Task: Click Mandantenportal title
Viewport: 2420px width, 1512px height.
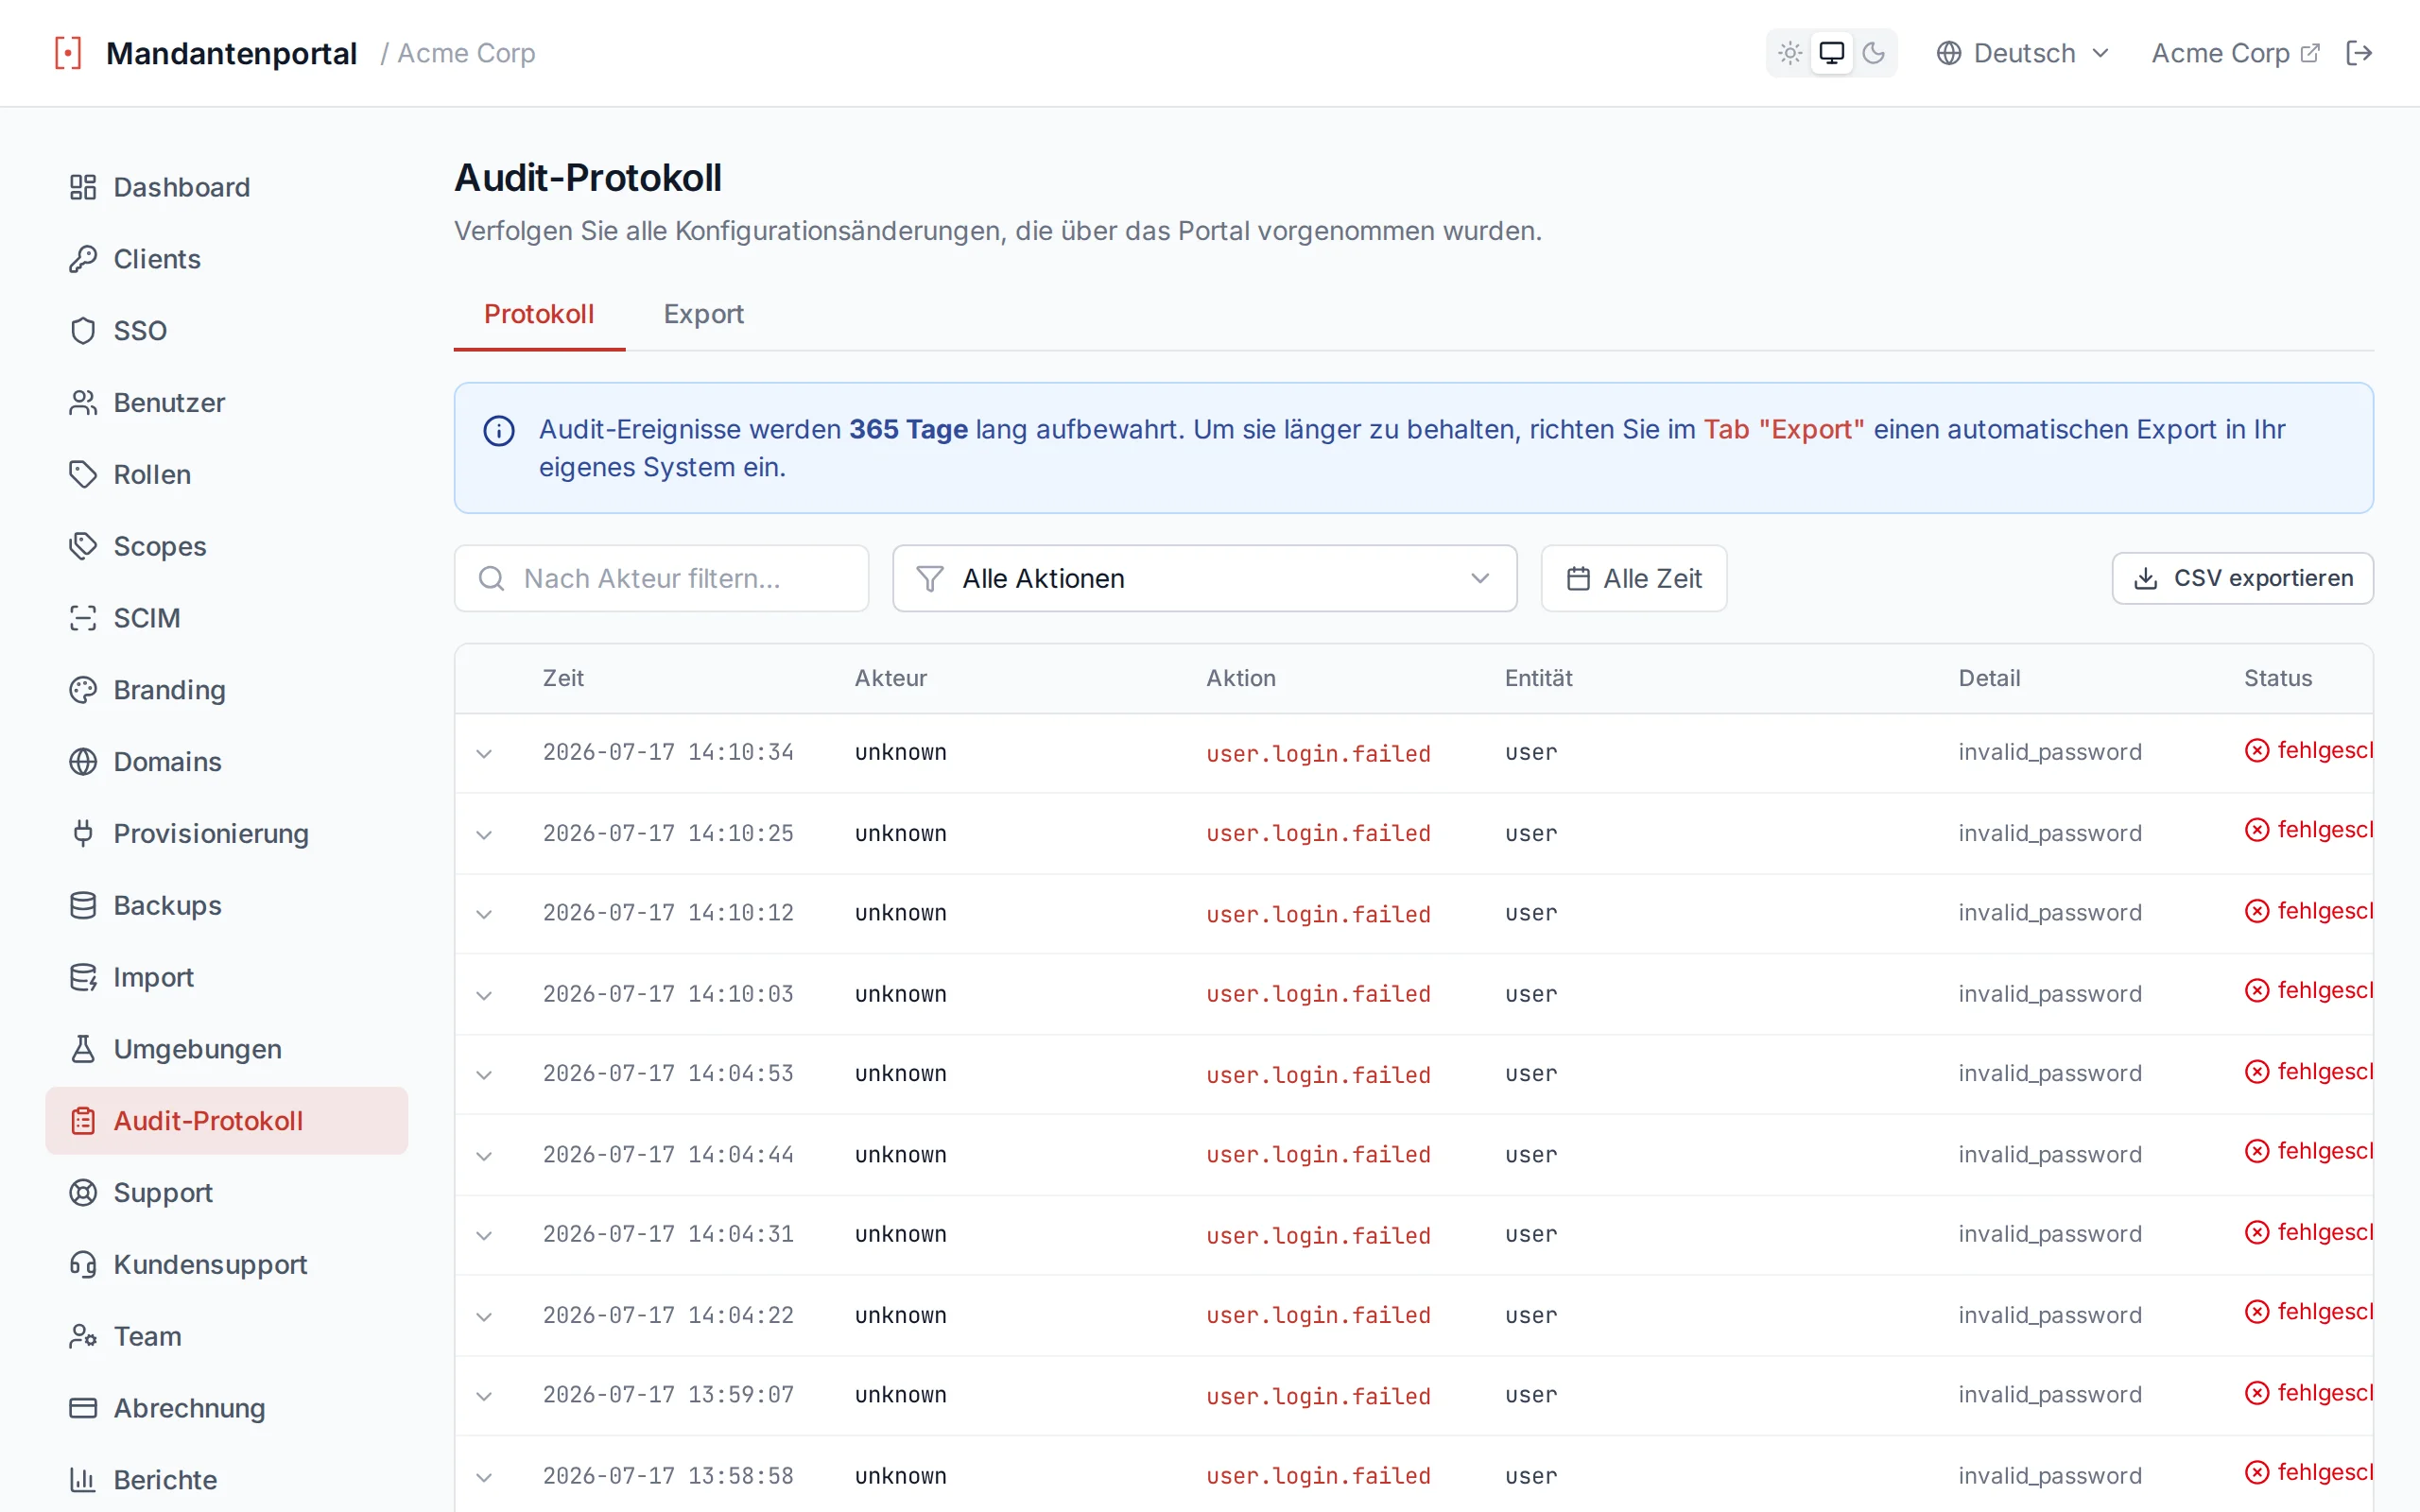Action: (231, 53)
